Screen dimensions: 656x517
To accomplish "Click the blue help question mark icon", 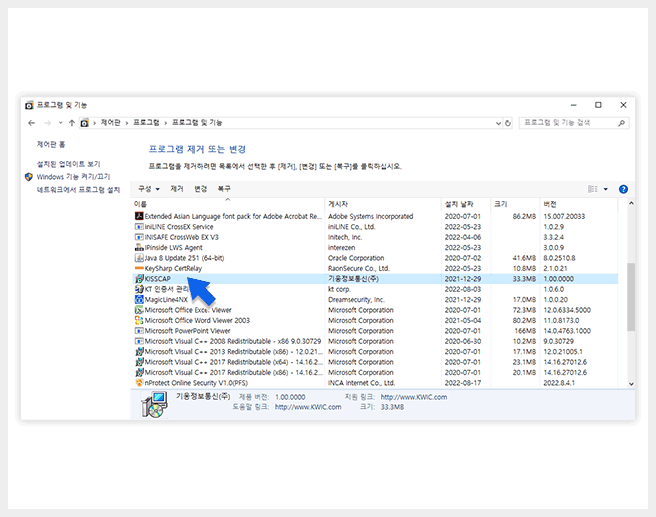I will tap(623, 189).
